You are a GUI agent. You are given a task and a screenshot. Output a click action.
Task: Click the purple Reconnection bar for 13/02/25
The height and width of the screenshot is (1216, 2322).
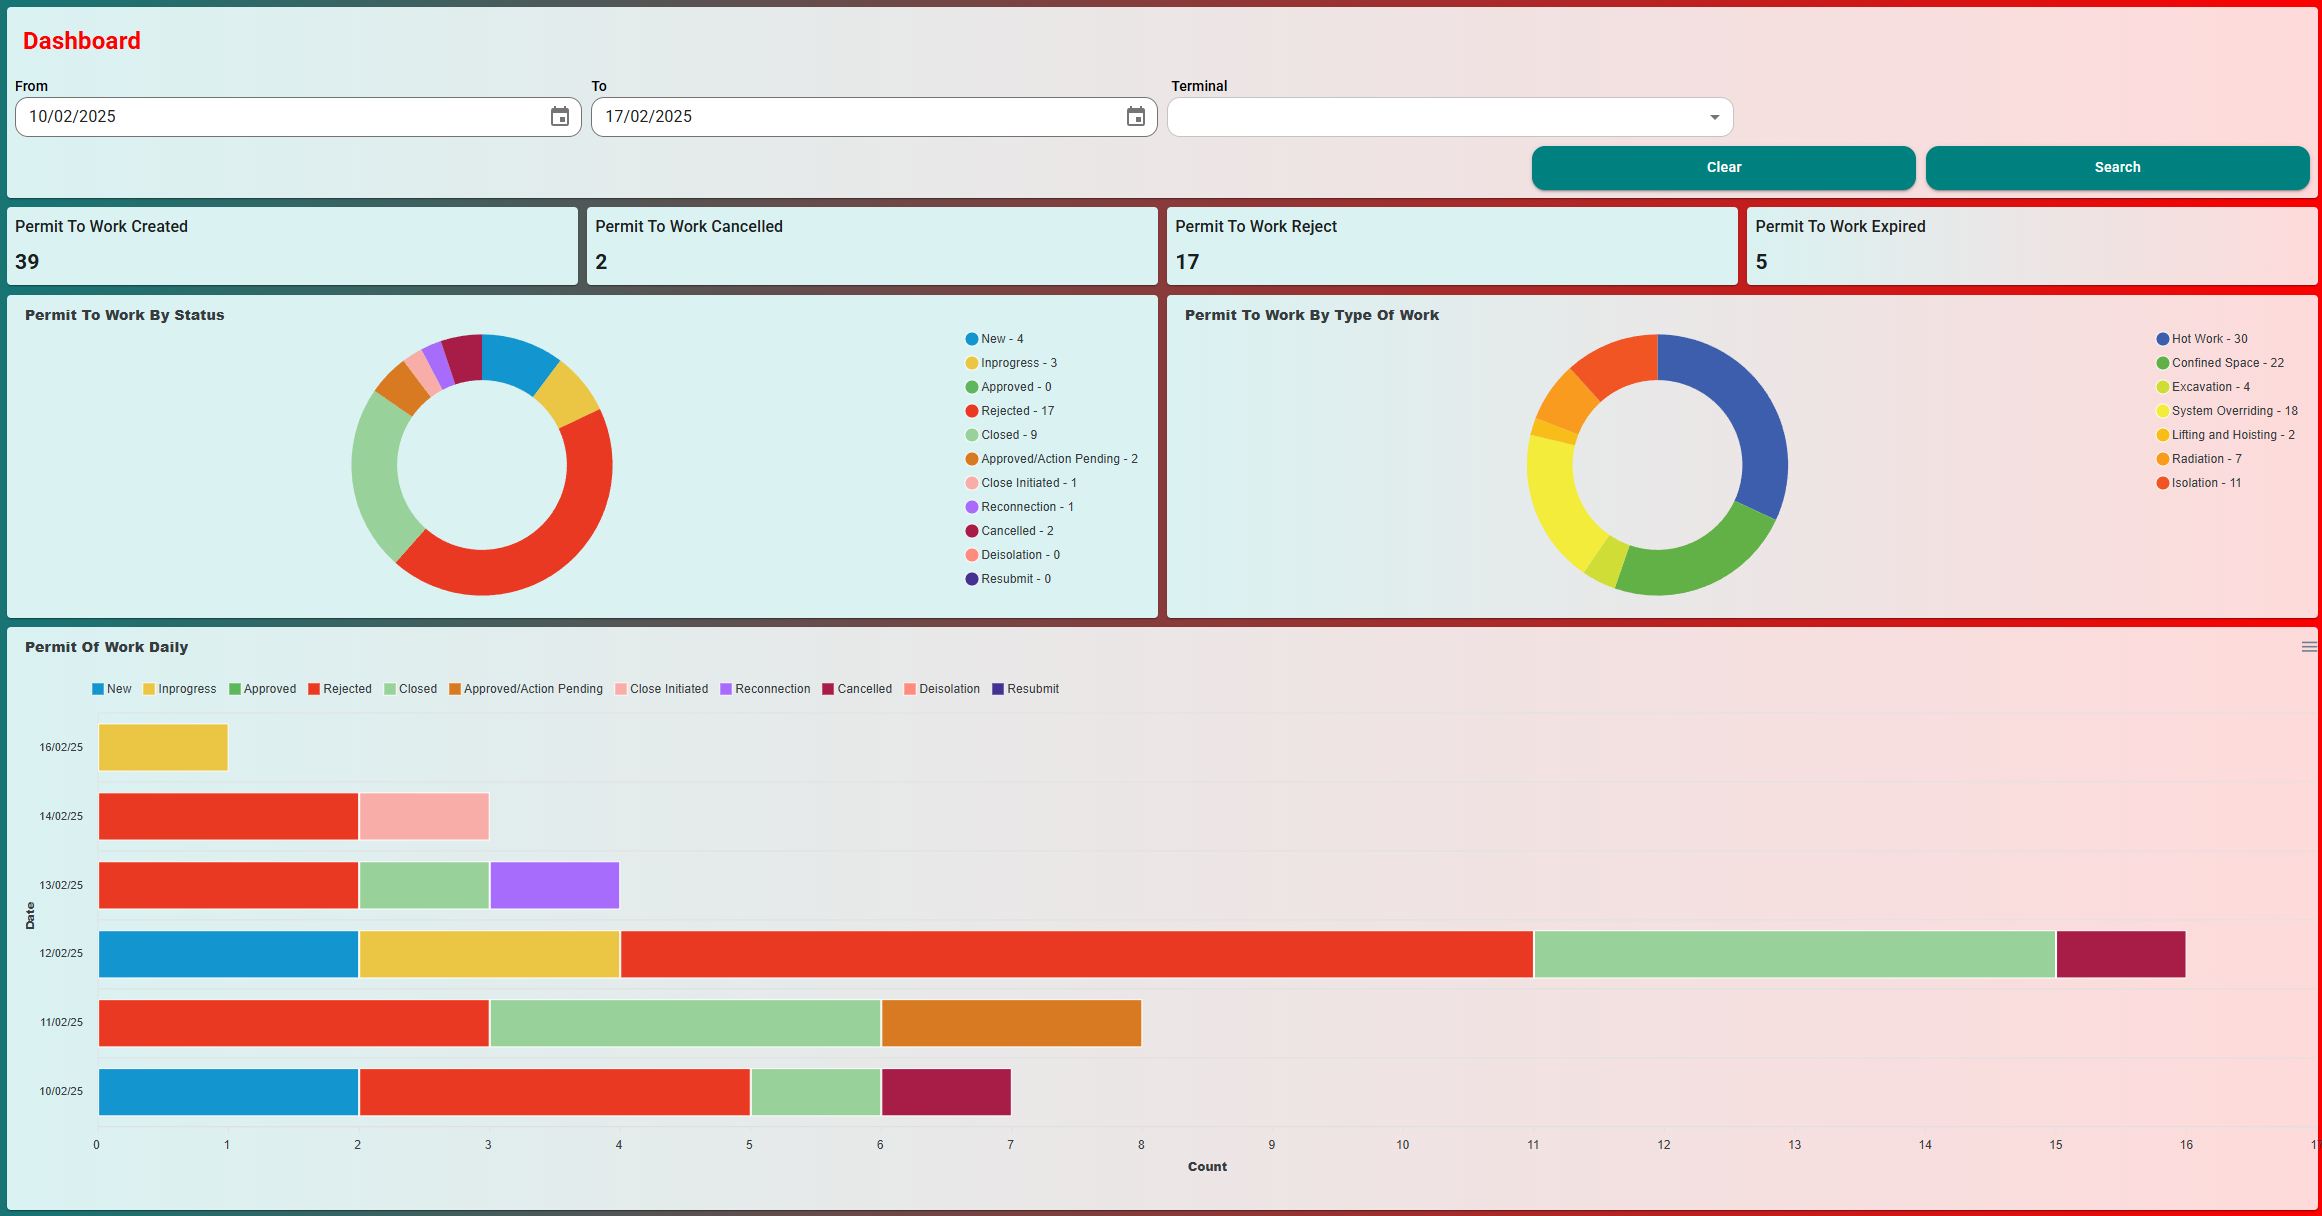coord(555,885)
